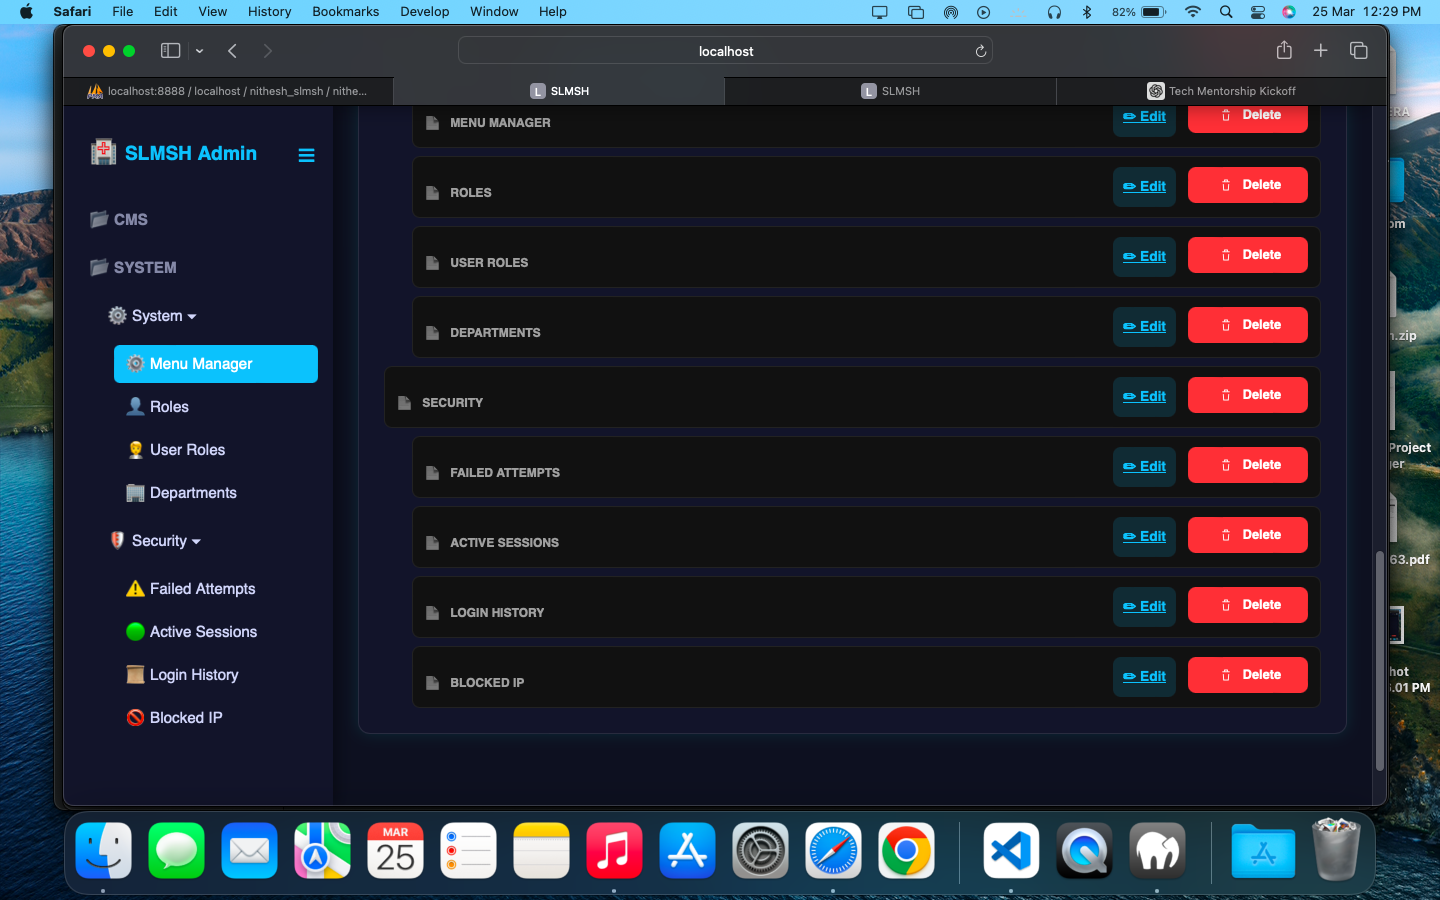This screenshot has height=900, width=1440.
Task: Open Failed Attempts from sidebar
Action: coord(202,589)
